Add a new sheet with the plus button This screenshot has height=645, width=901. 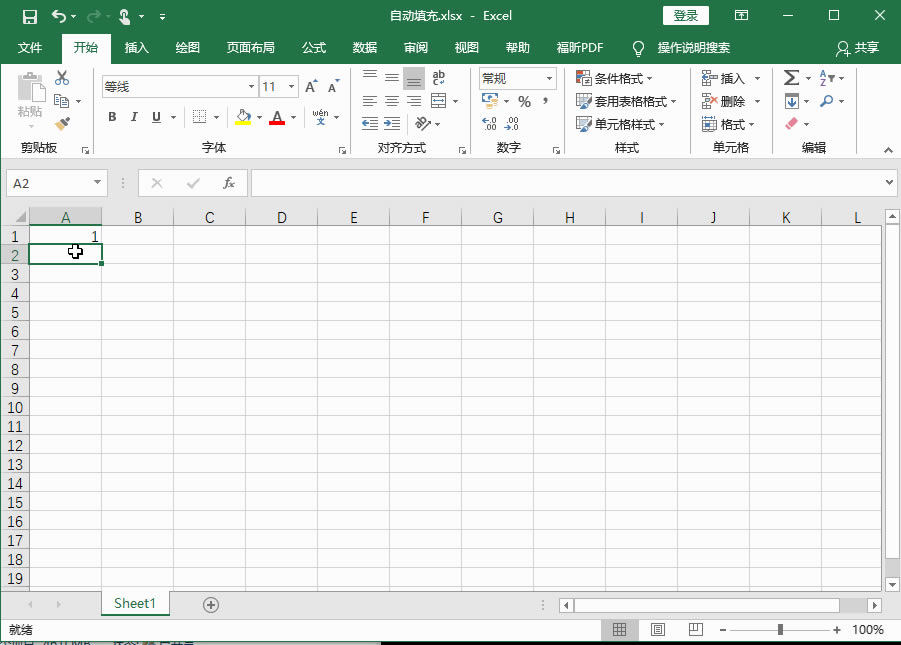pos(210,604)
